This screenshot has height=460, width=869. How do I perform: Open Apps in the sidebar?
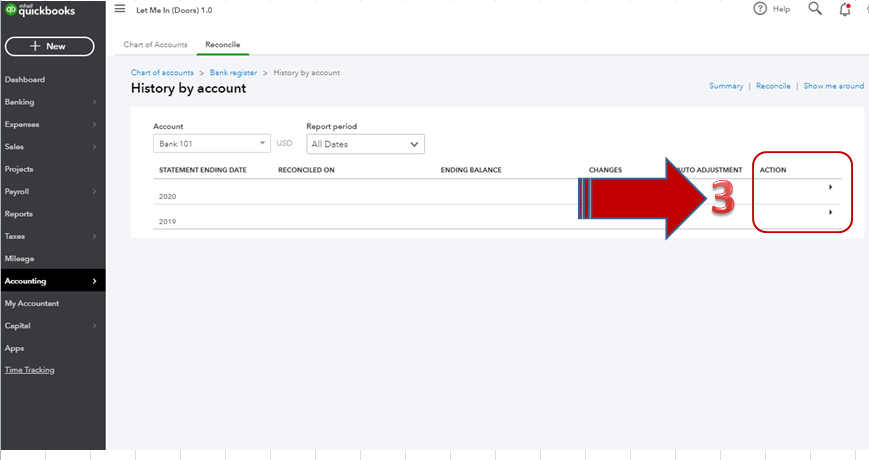click(14, 348)
